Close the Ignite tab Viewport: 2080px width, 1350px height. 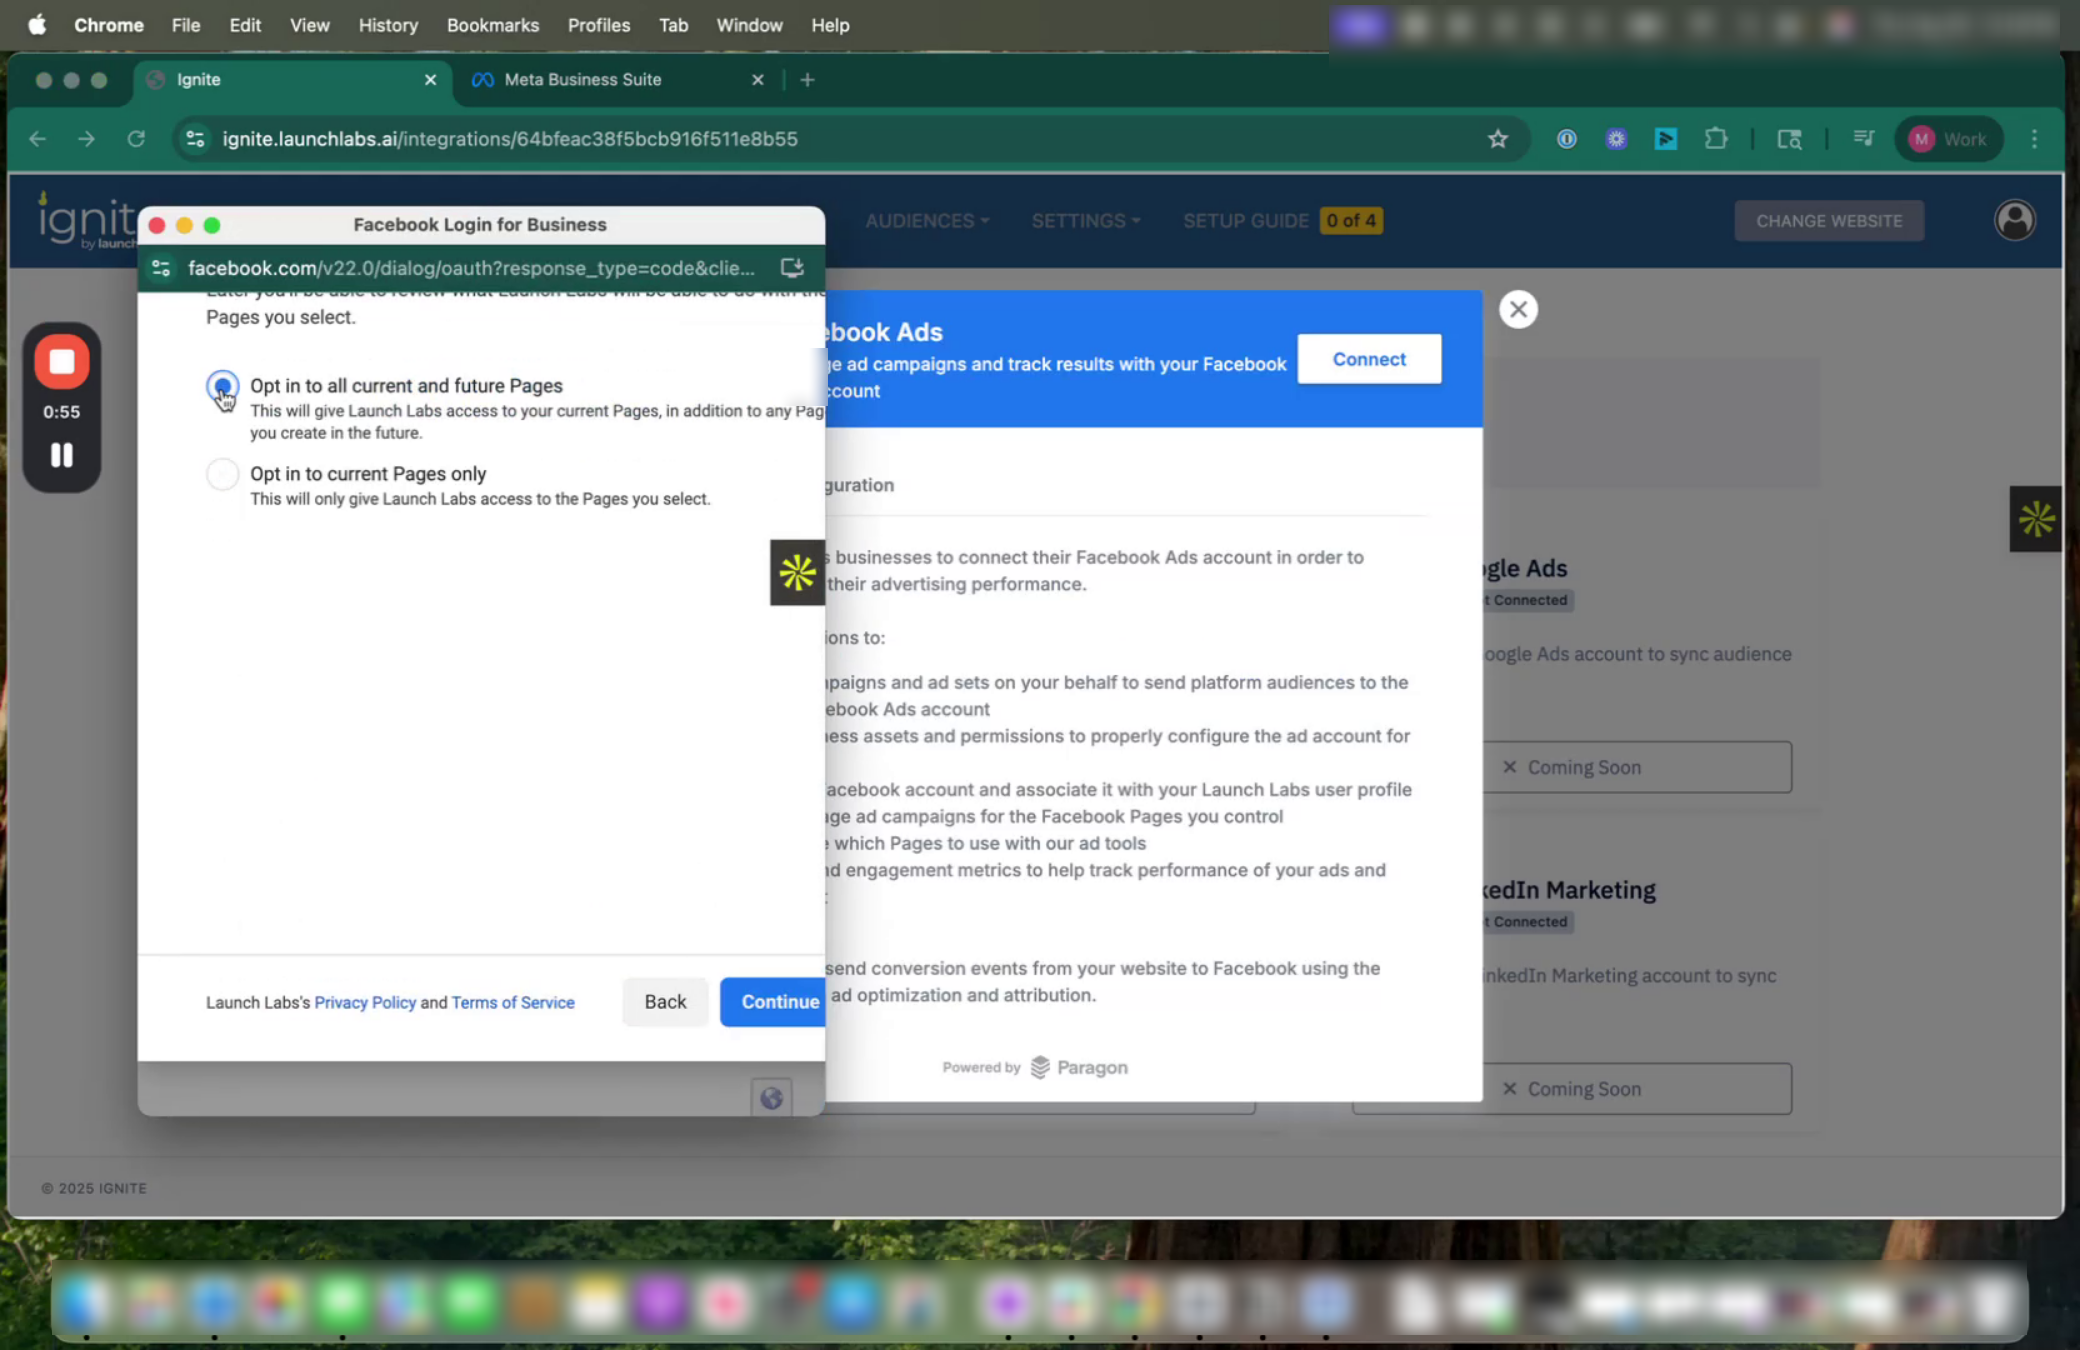(430, 80)
